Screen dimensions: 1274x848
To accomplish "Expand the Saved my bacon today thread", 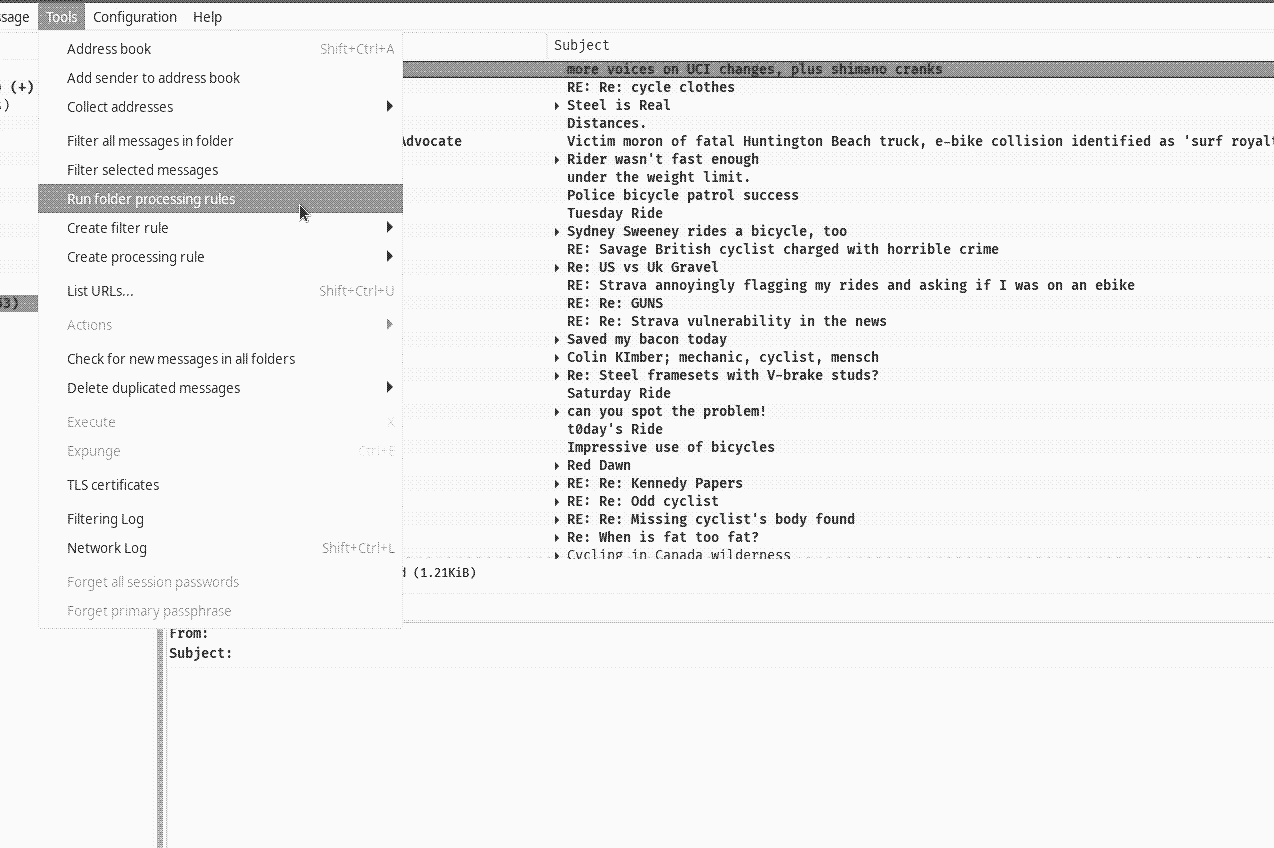I will click(557, 339).
